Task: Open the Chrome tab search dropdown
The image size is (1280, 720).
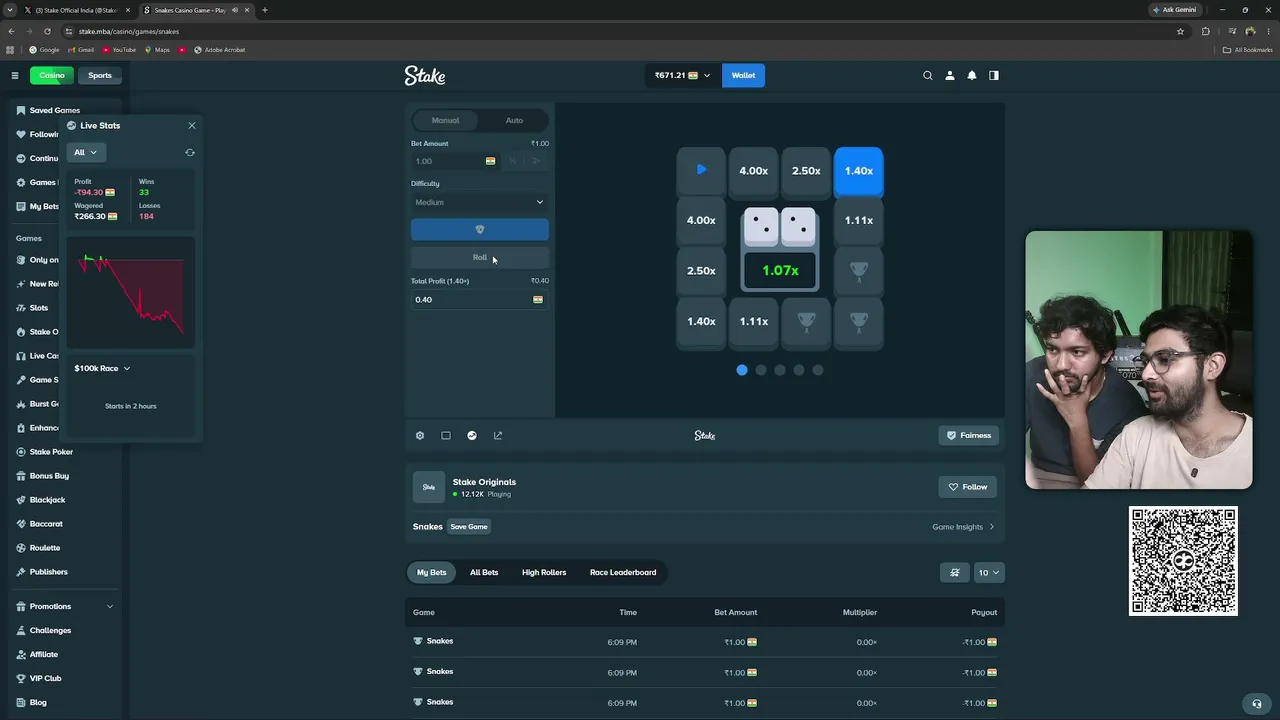Action: point(10,10)
